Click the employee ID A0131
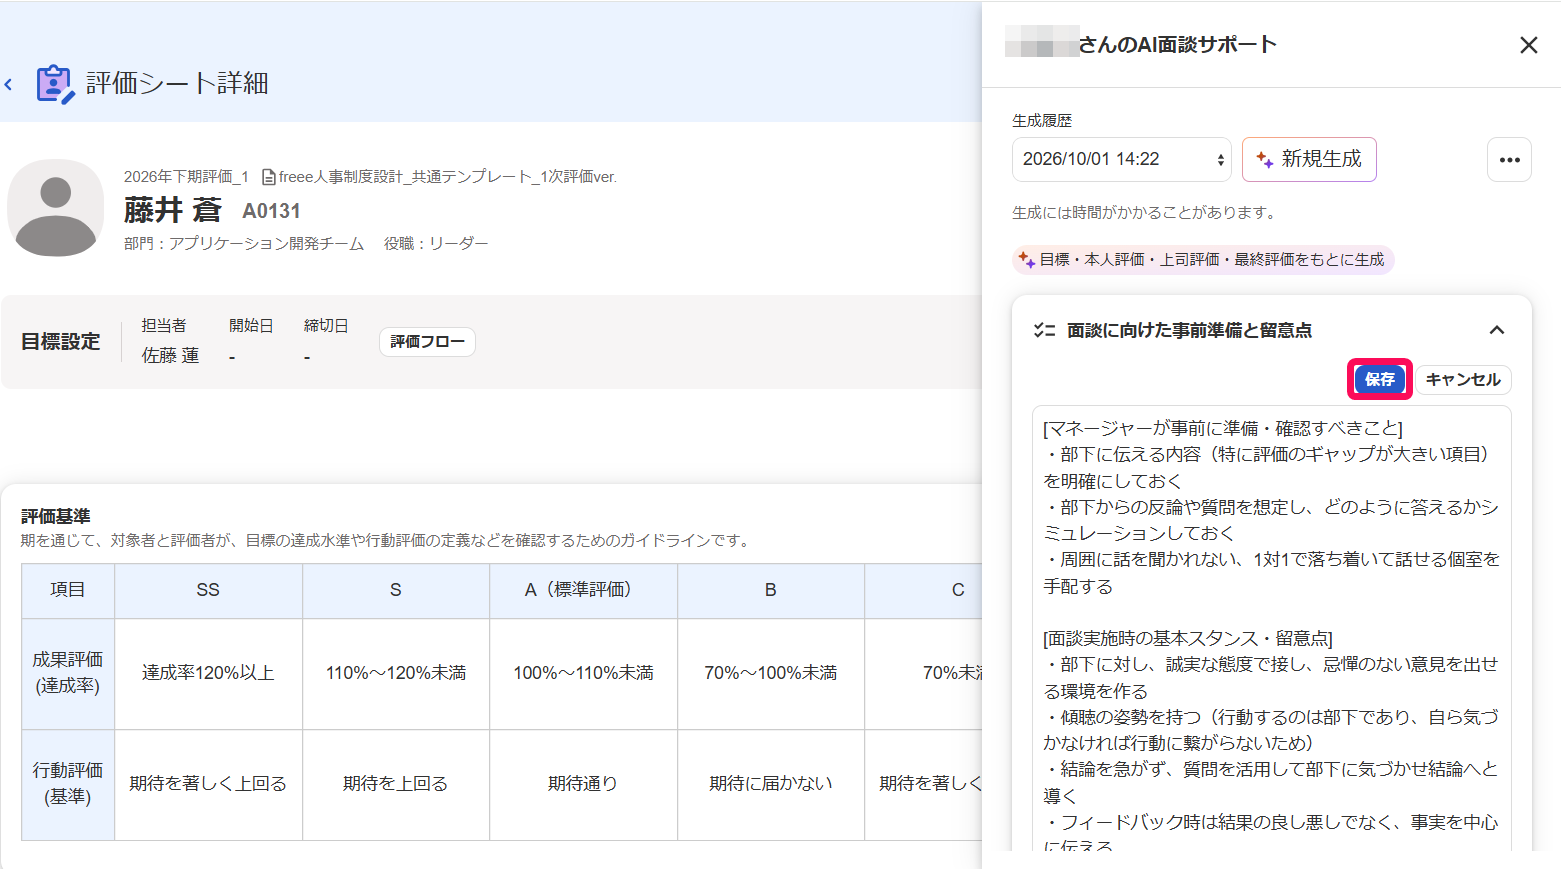Image resolution: width=1561 pixels, height=869 pixels. point(271,211)
